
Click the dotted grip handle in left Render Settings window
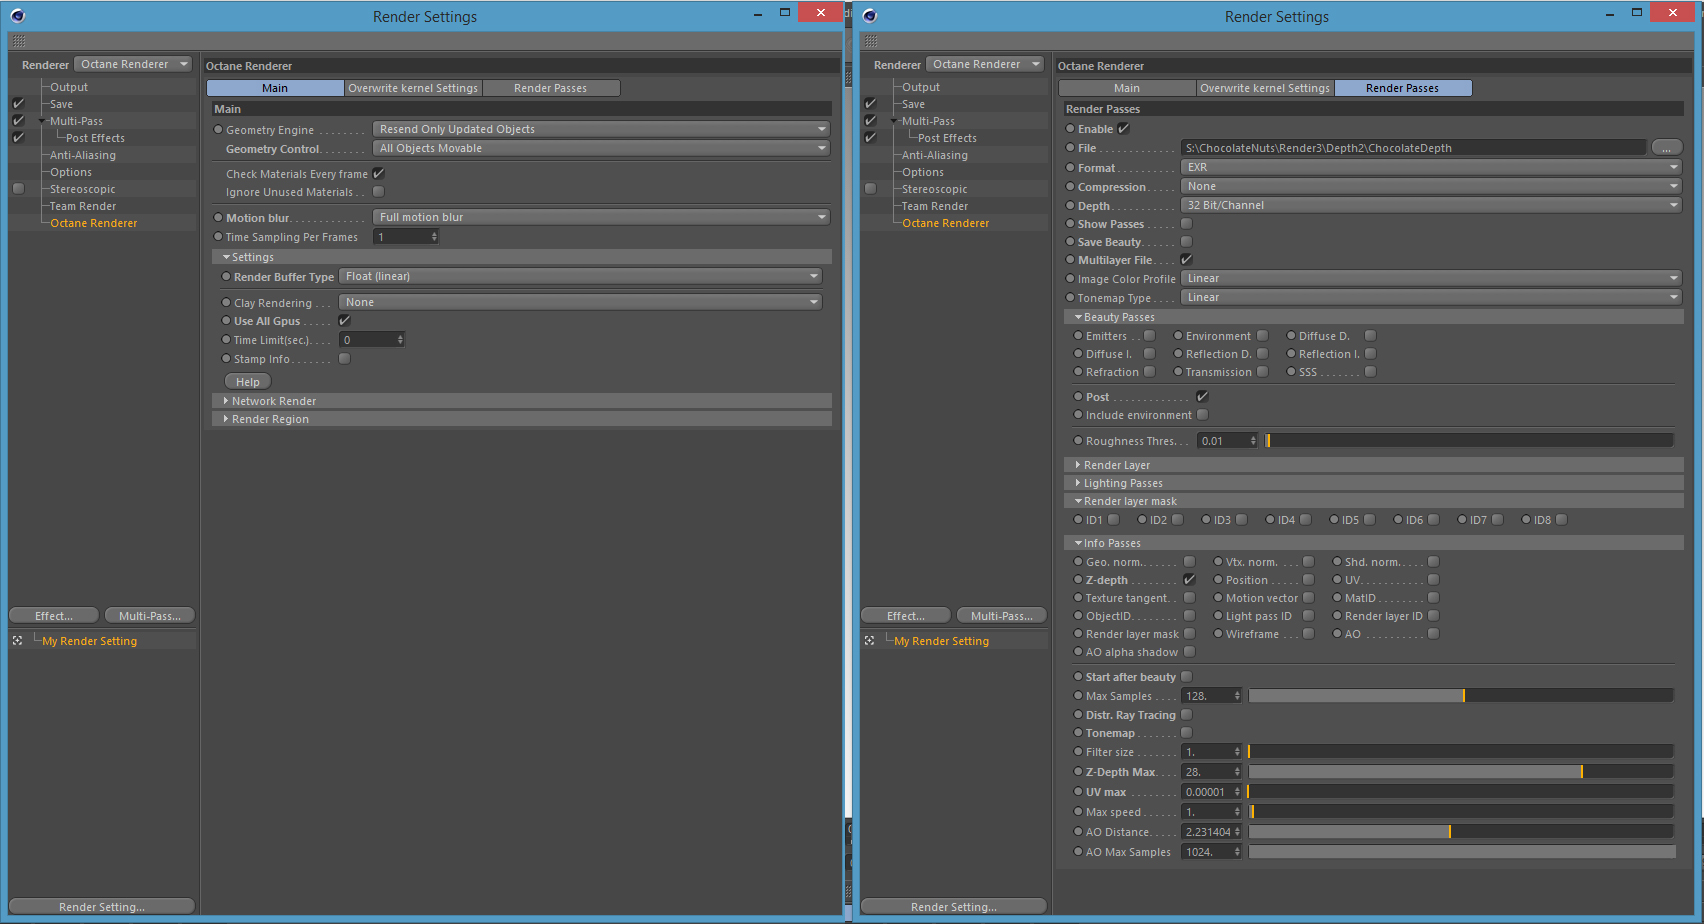coord(19,41)
